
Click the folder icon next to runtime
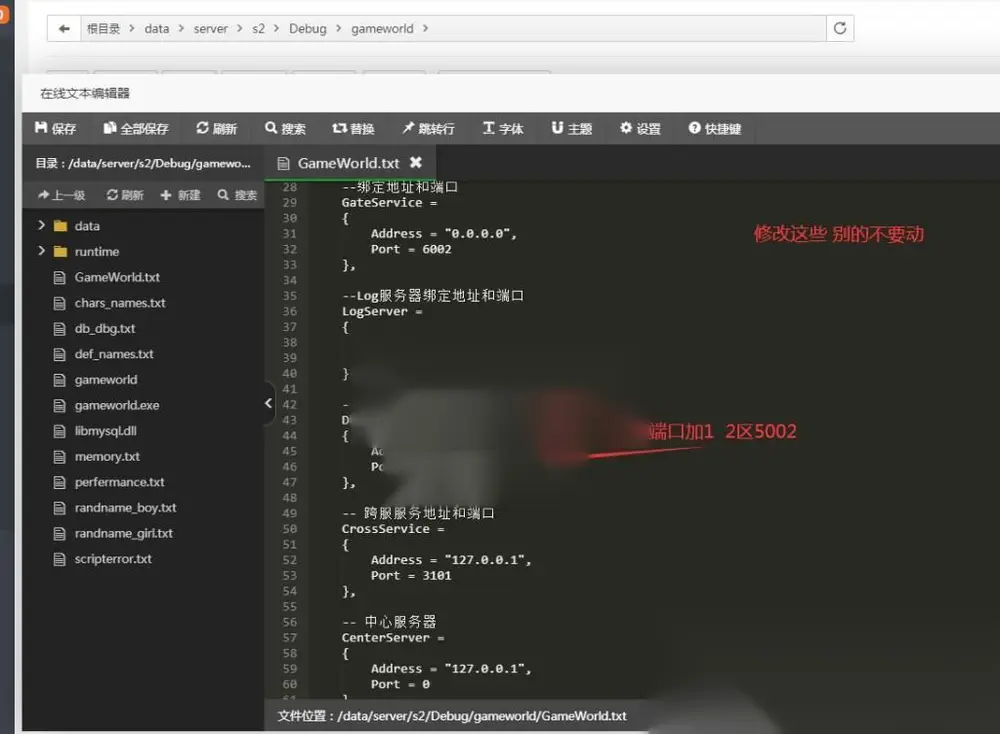61,251
